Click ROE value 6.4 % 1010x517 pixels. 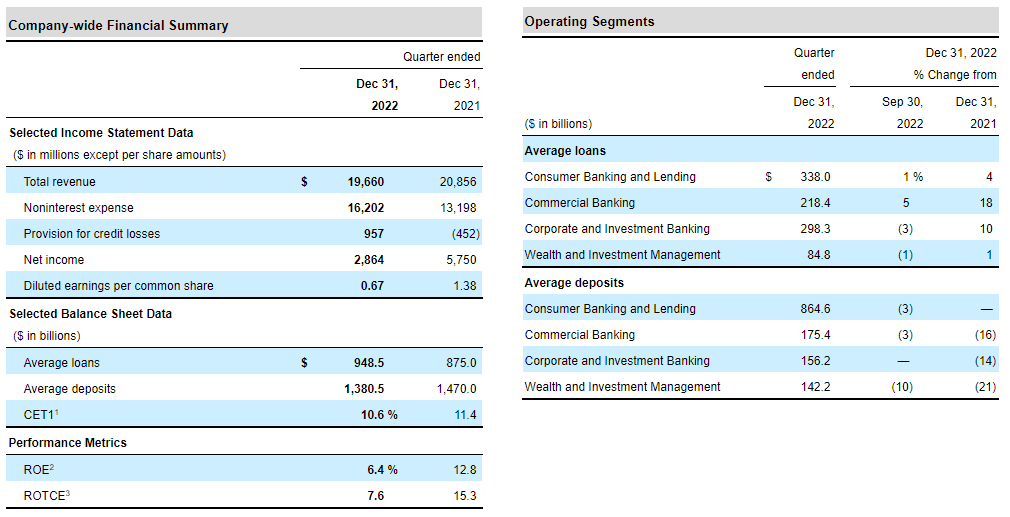pos(383,470)
